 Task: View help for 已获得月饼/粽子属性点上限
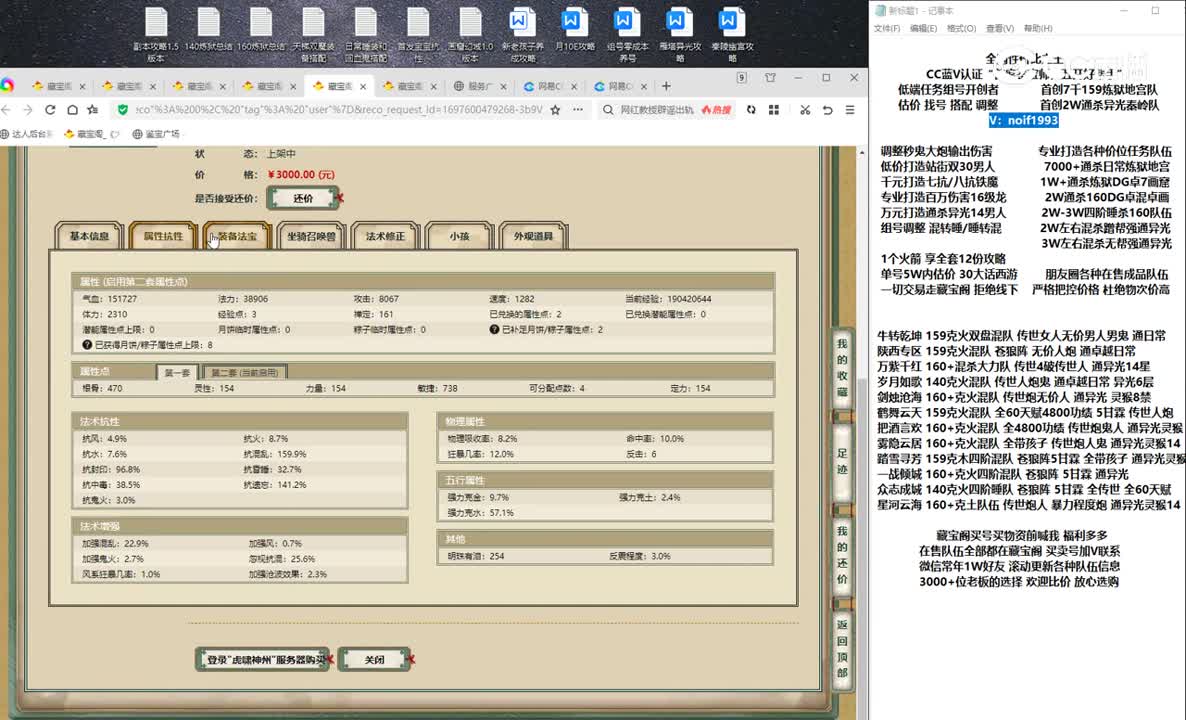click(87, 345)
